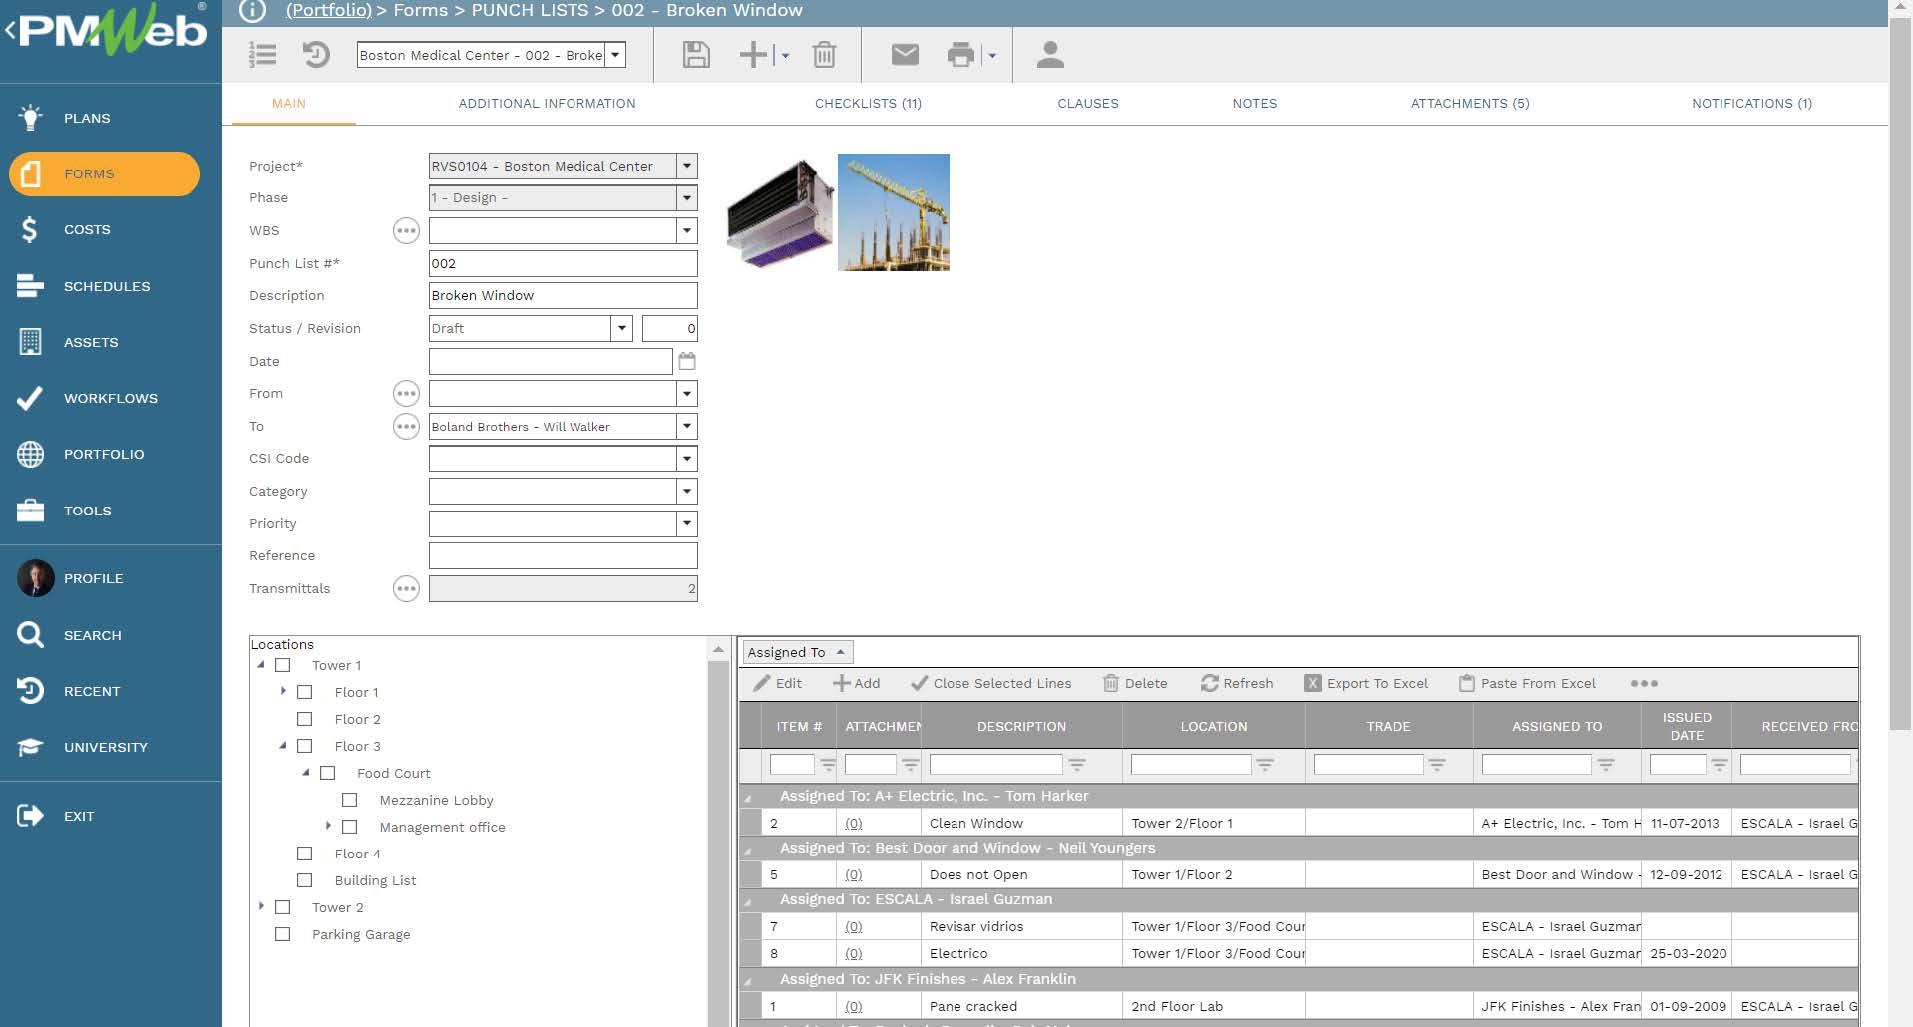Screen dimensions: 1913x1027
Task: Click the printer icon in toolbar
Action: click(x=960, y=55)
